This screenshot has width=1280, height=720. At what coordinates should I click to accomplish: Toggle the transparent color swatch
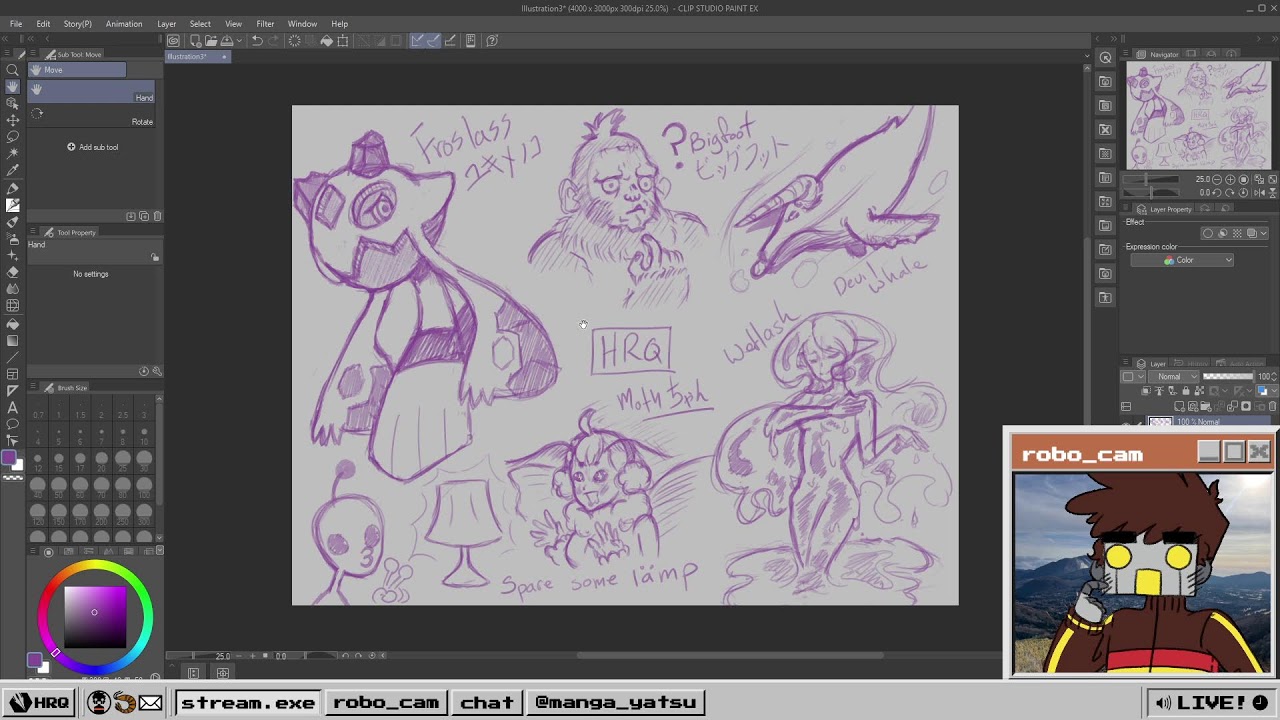click(x=12, y=478)
